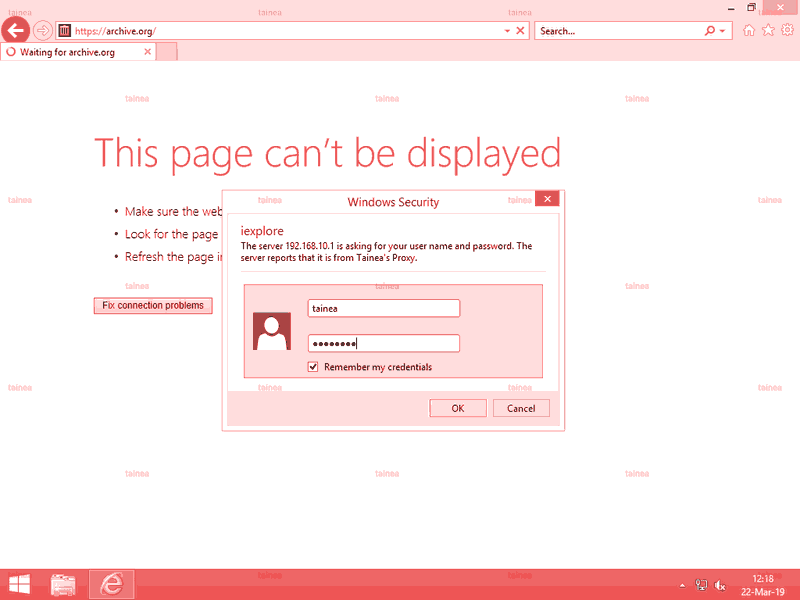Stop loading with the address bar X
Viewport: 800px width, 600px height.
(520, 31)
